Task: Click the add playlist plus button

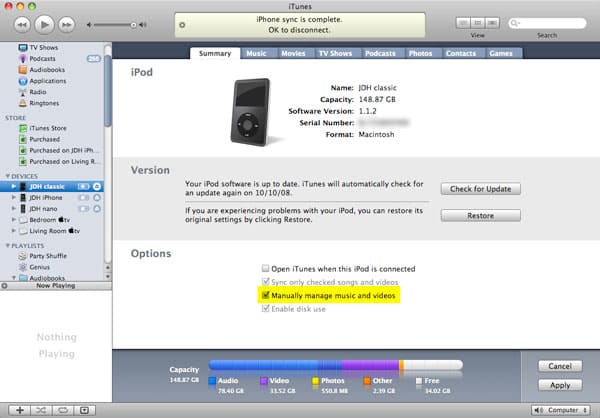Action: tap(20, 410)
